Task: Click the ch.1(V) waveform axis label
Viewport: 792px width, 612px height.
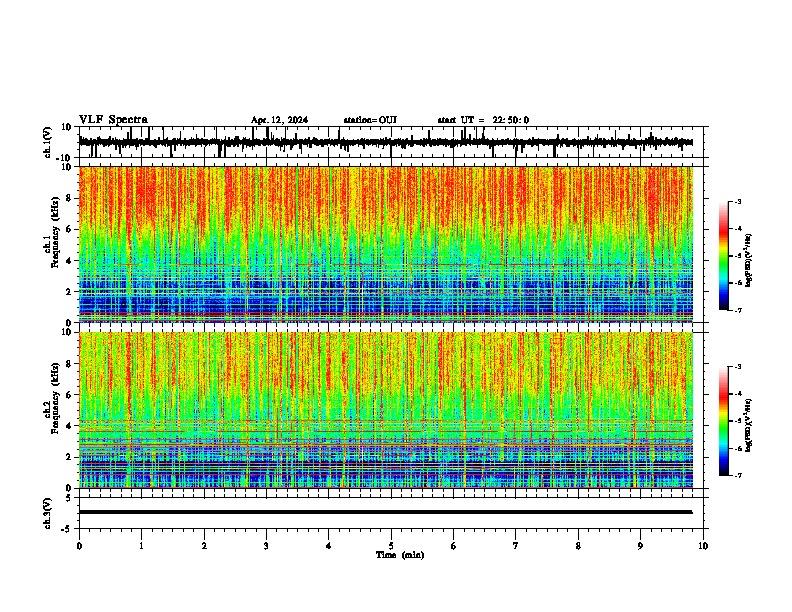Action: (48, 142)
